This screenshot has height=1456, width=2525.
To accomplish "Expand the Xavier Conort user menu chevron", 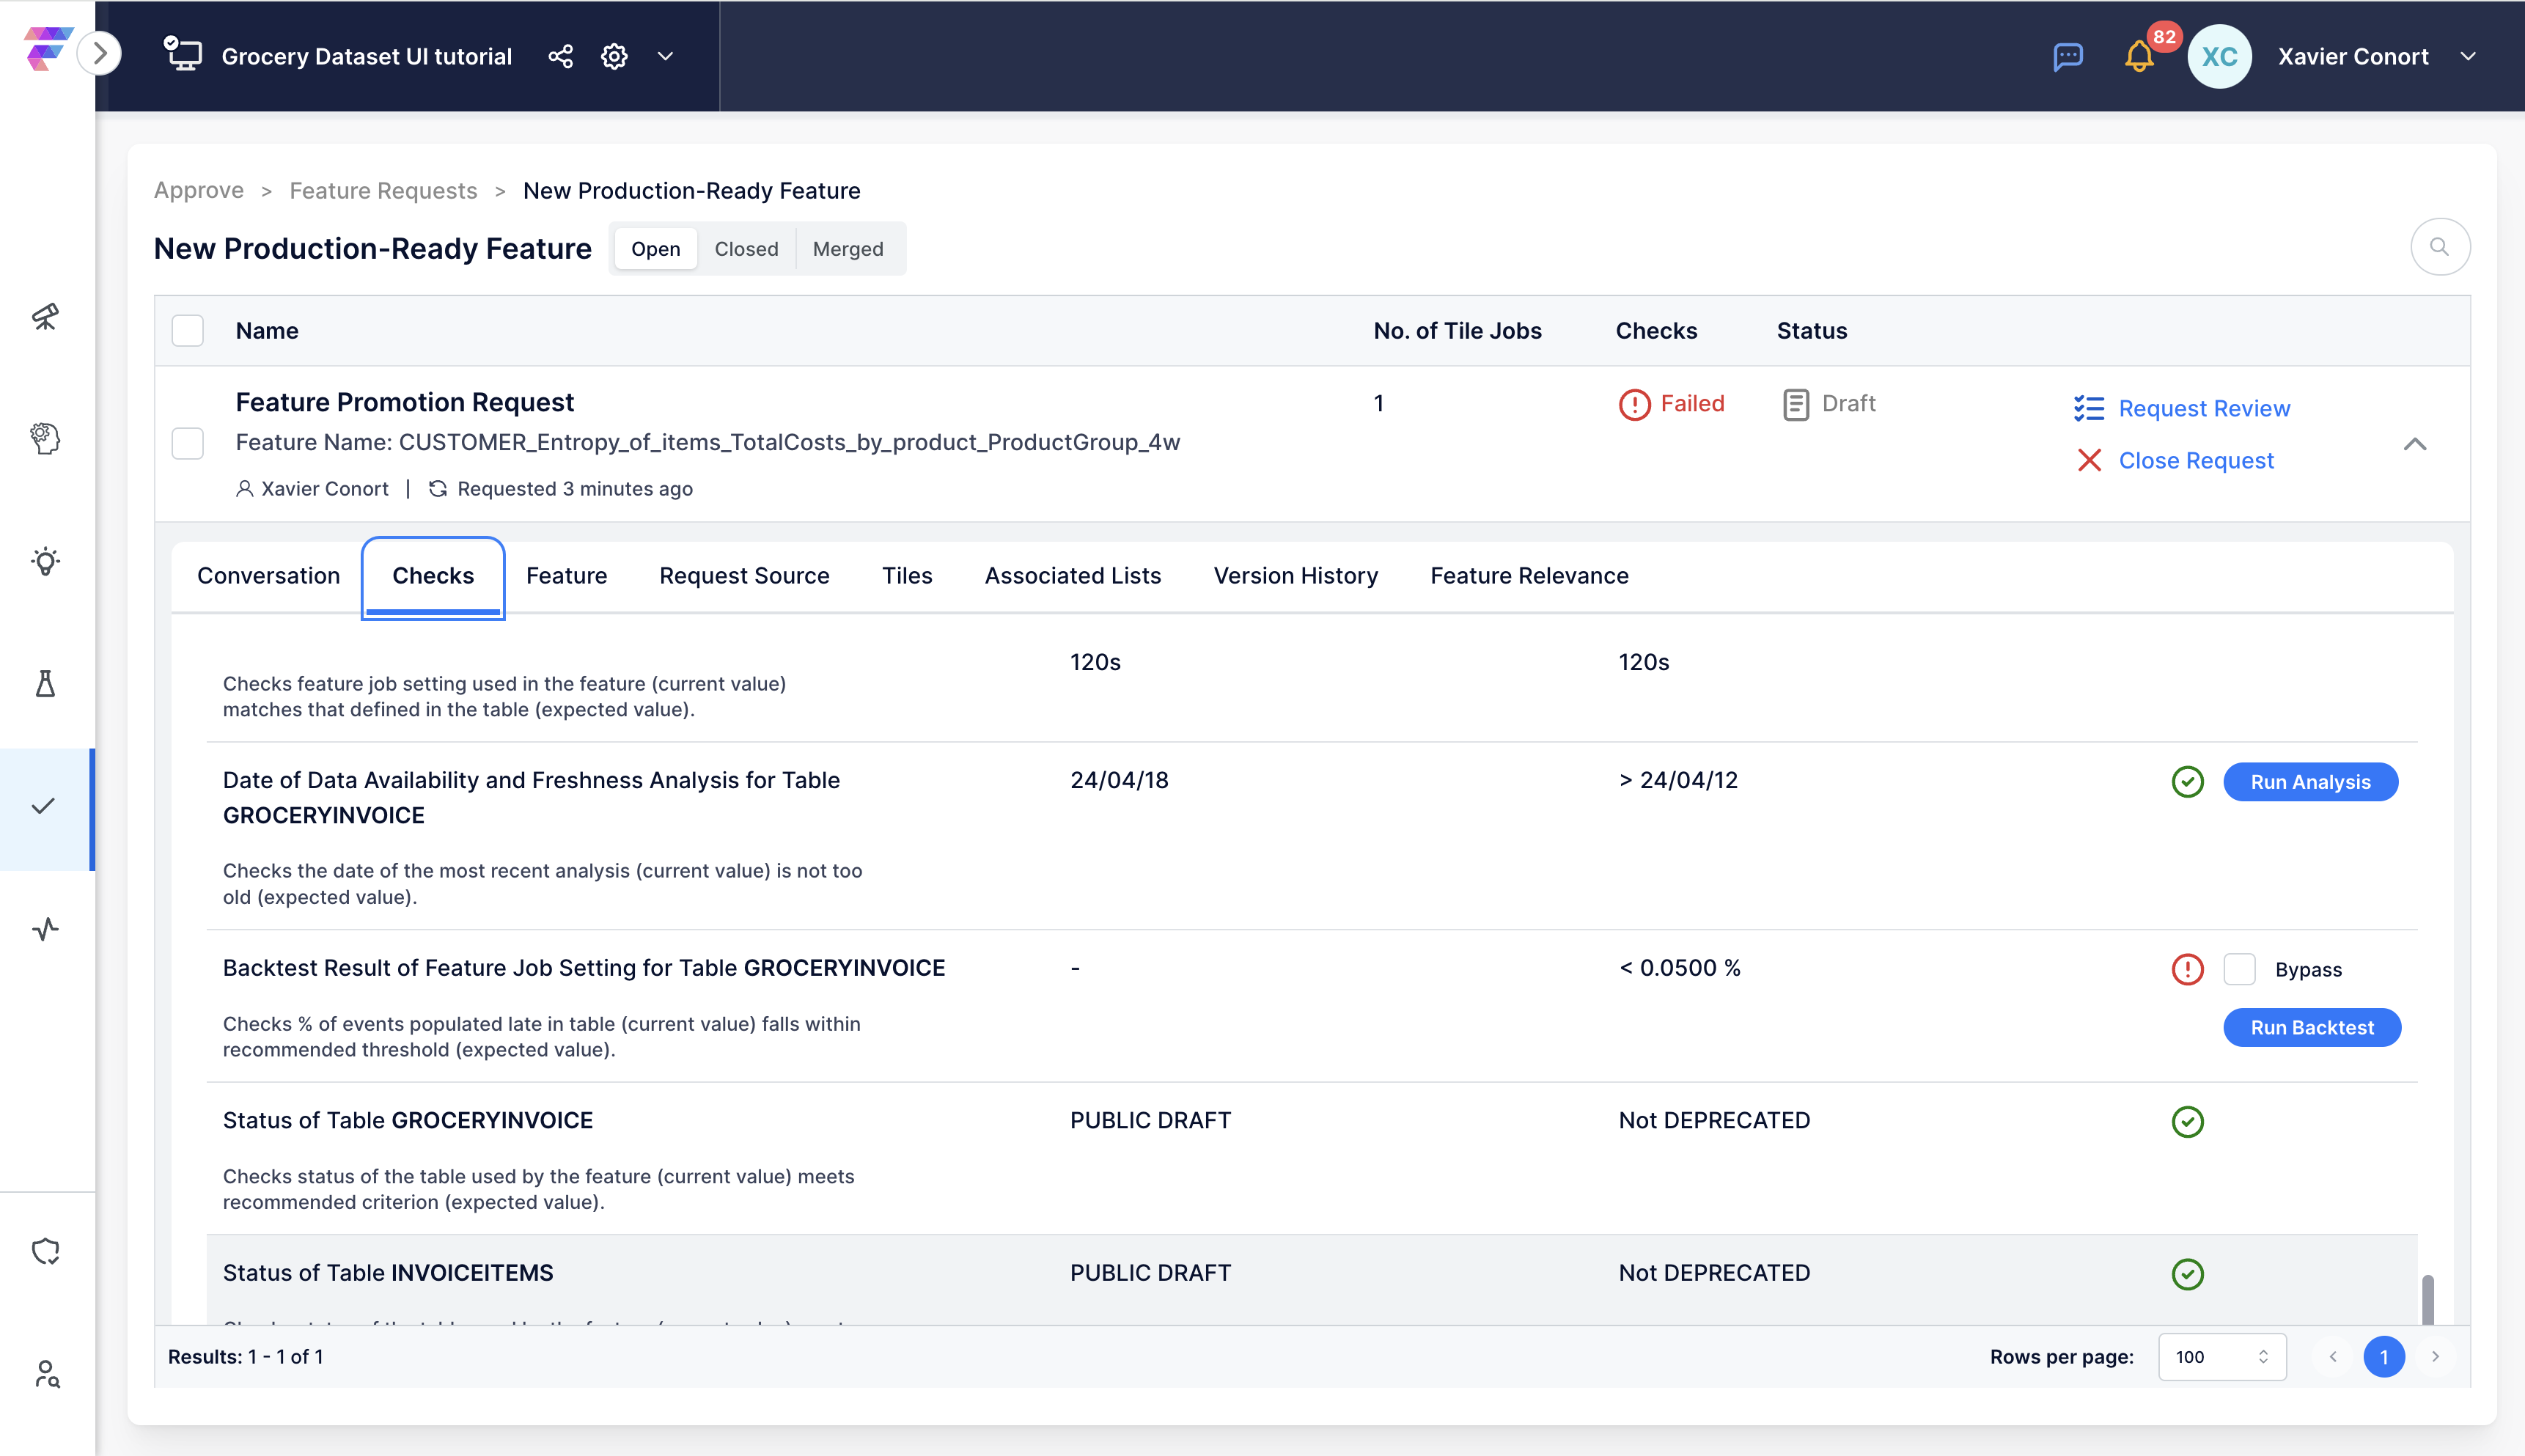I will tap(2468, 57).
